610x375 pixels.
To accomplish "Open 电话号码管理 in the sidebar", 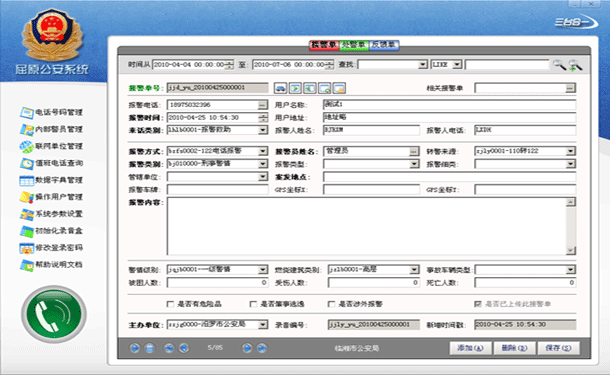I will click(51, 112).
